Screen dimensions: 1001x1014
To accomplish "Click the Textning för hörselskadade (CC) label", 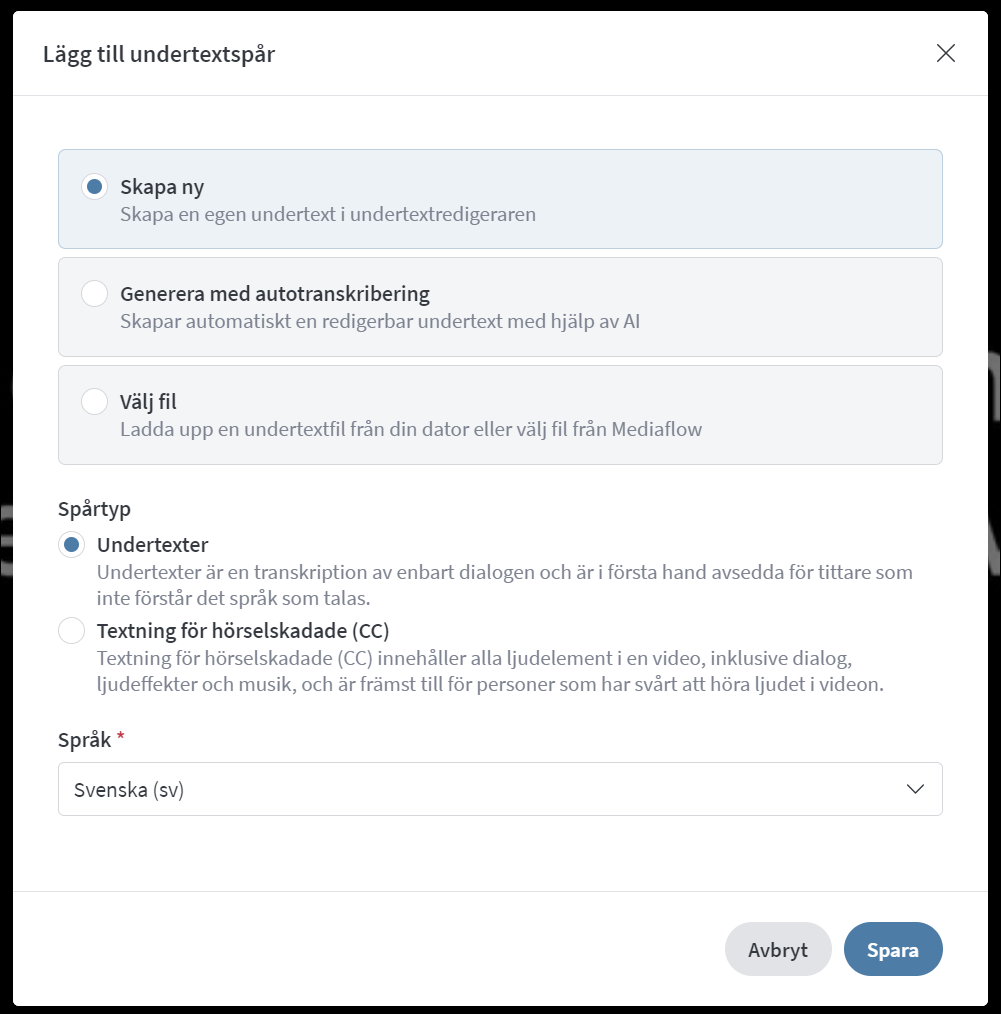I will coord(243,631).
